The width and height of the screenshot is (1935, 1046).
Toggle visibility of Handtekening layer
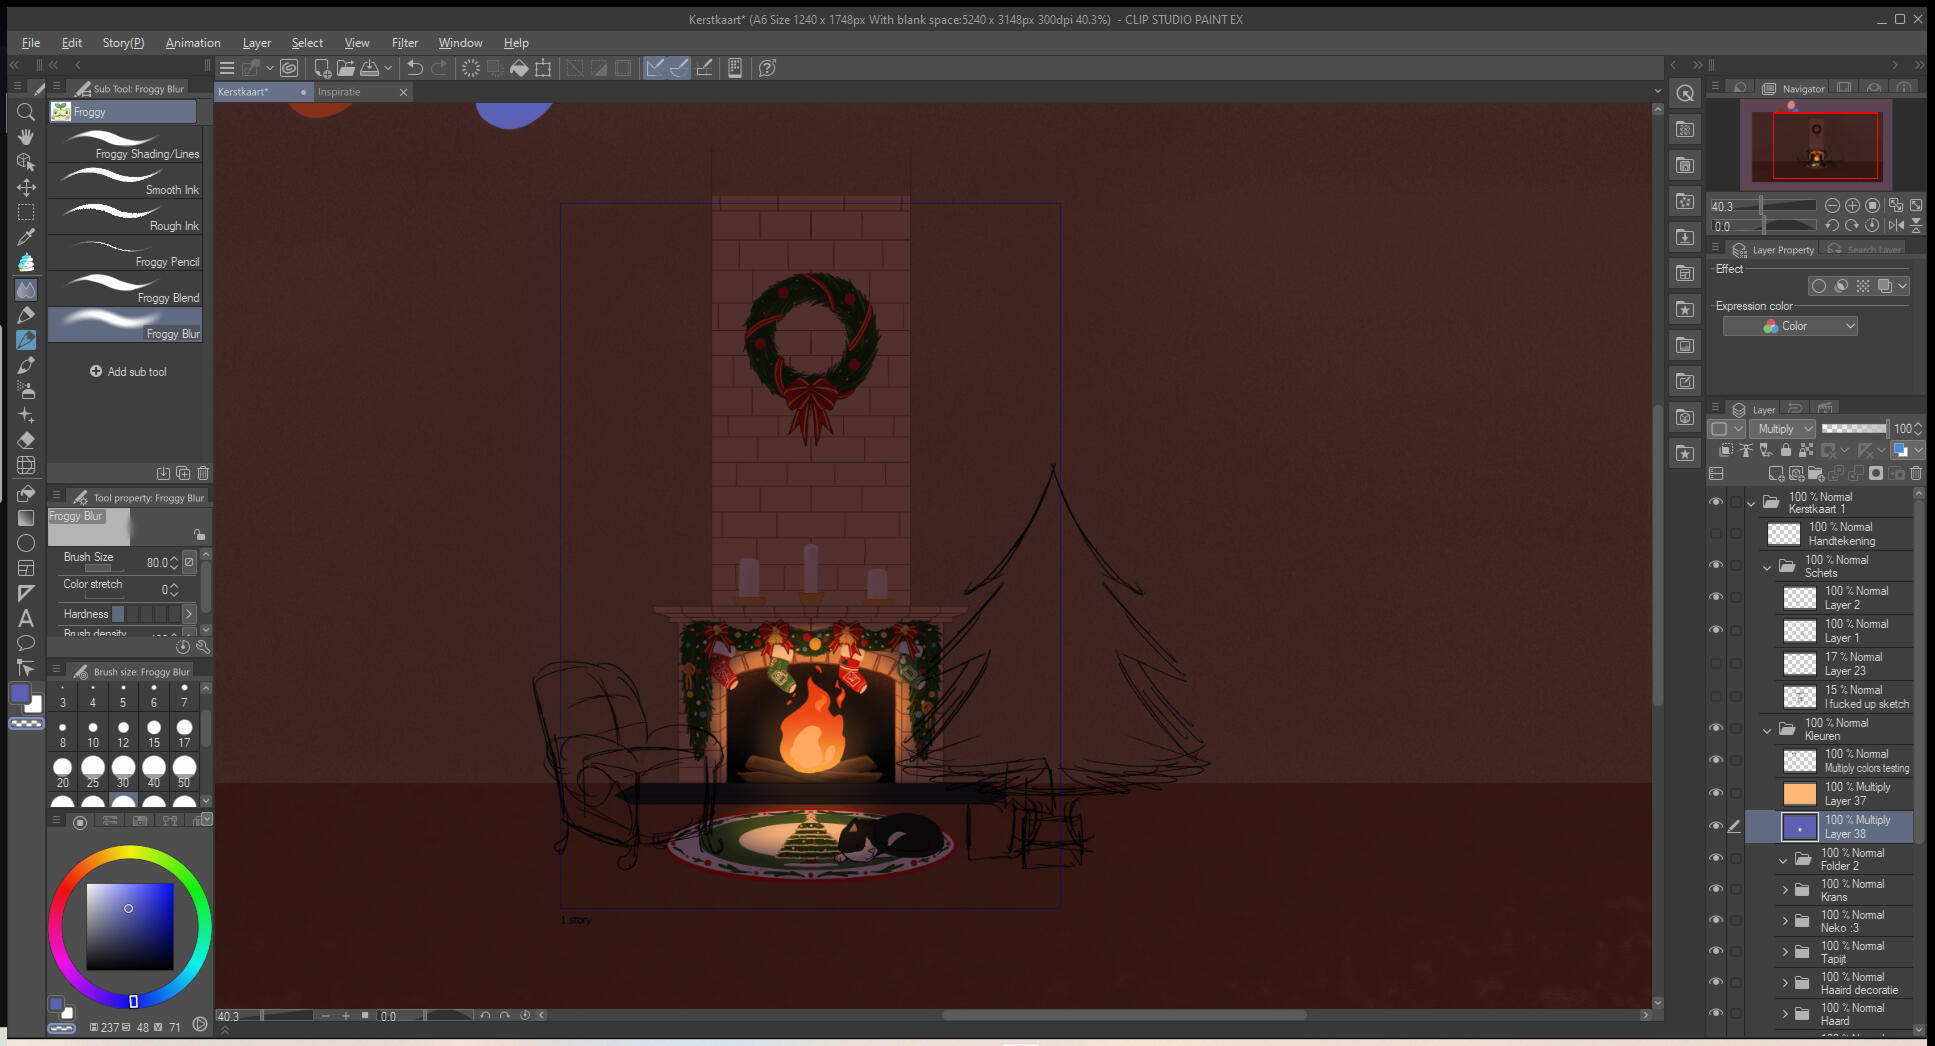[1716, 534]
